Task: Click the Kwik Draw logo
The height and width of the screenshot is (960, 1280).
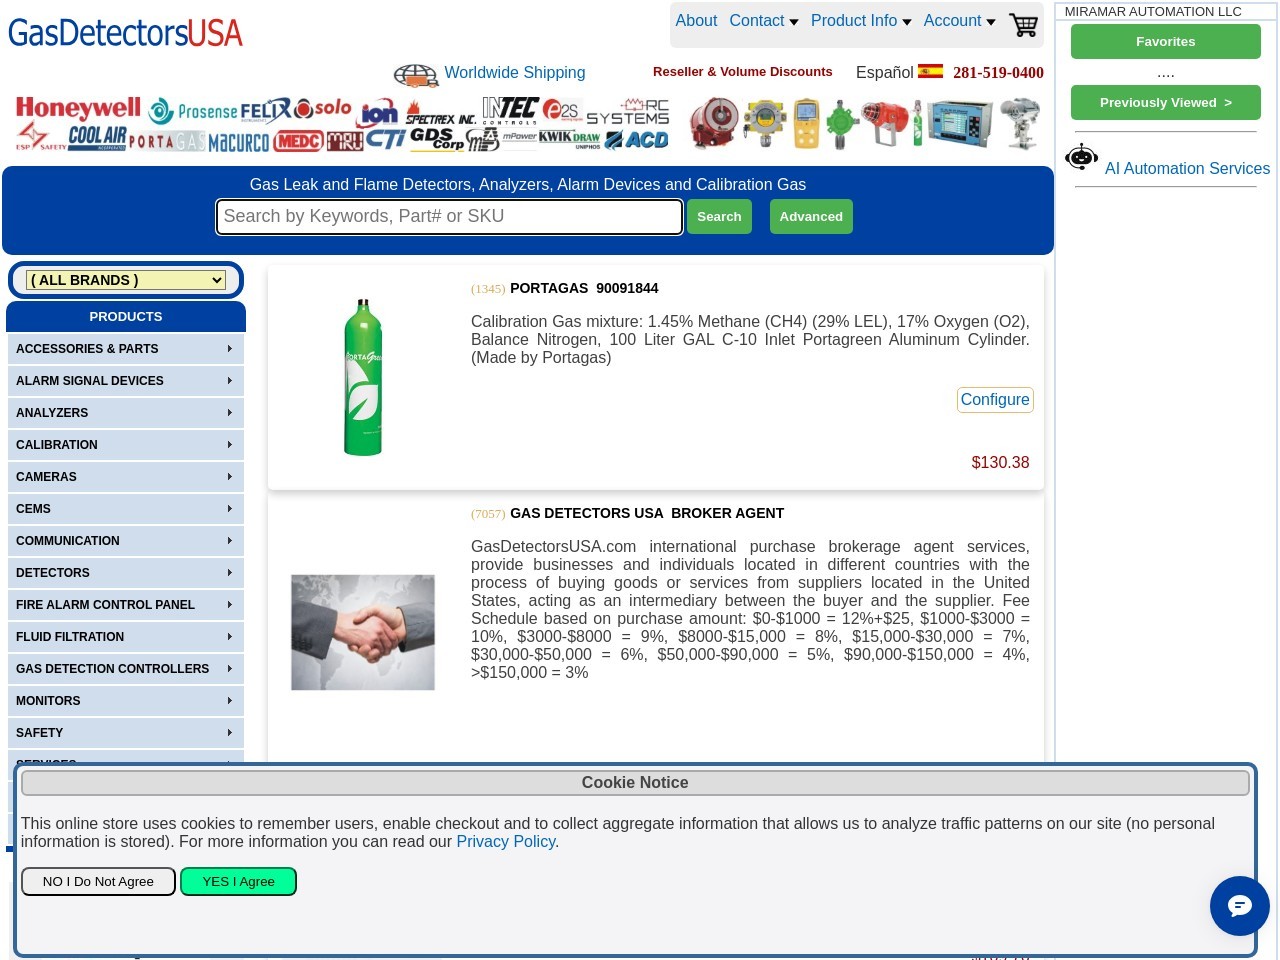Action: click(x=569, y=138)
